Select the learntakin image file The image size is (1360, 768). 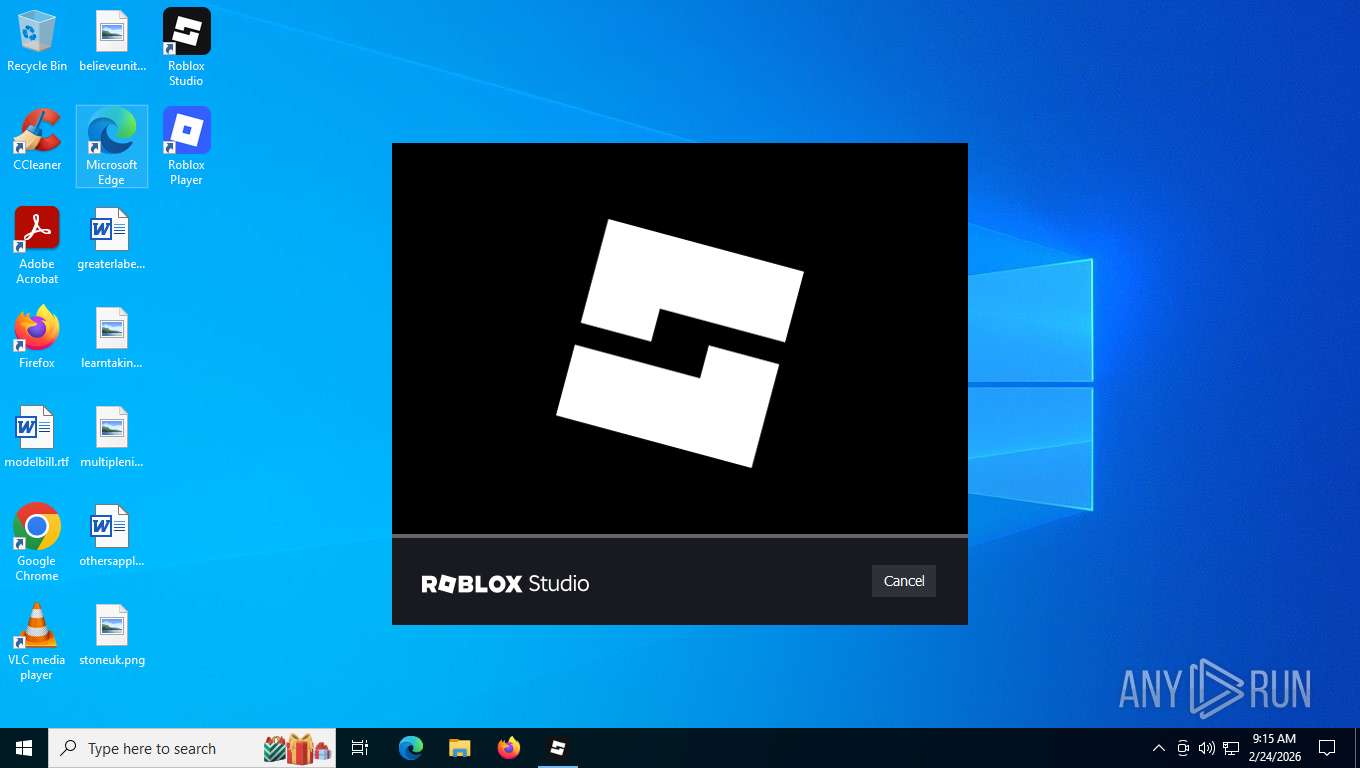(x=112, y=338)
